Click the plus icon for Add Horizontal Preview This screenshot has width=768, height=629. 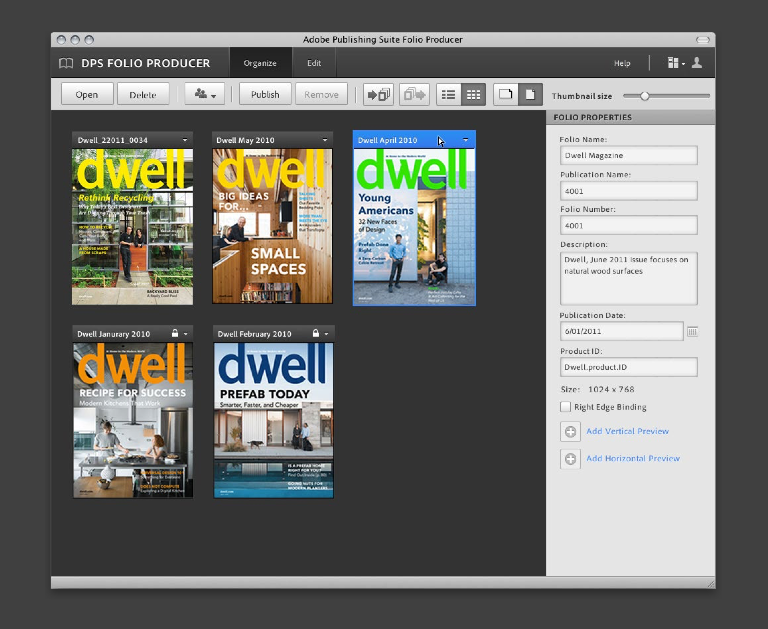tap(570, 459)
